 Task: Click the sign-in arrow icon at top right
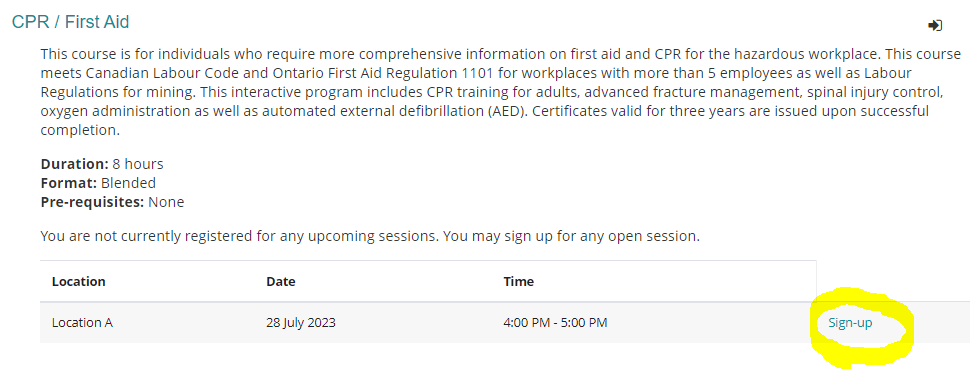[x=935, y=25]
